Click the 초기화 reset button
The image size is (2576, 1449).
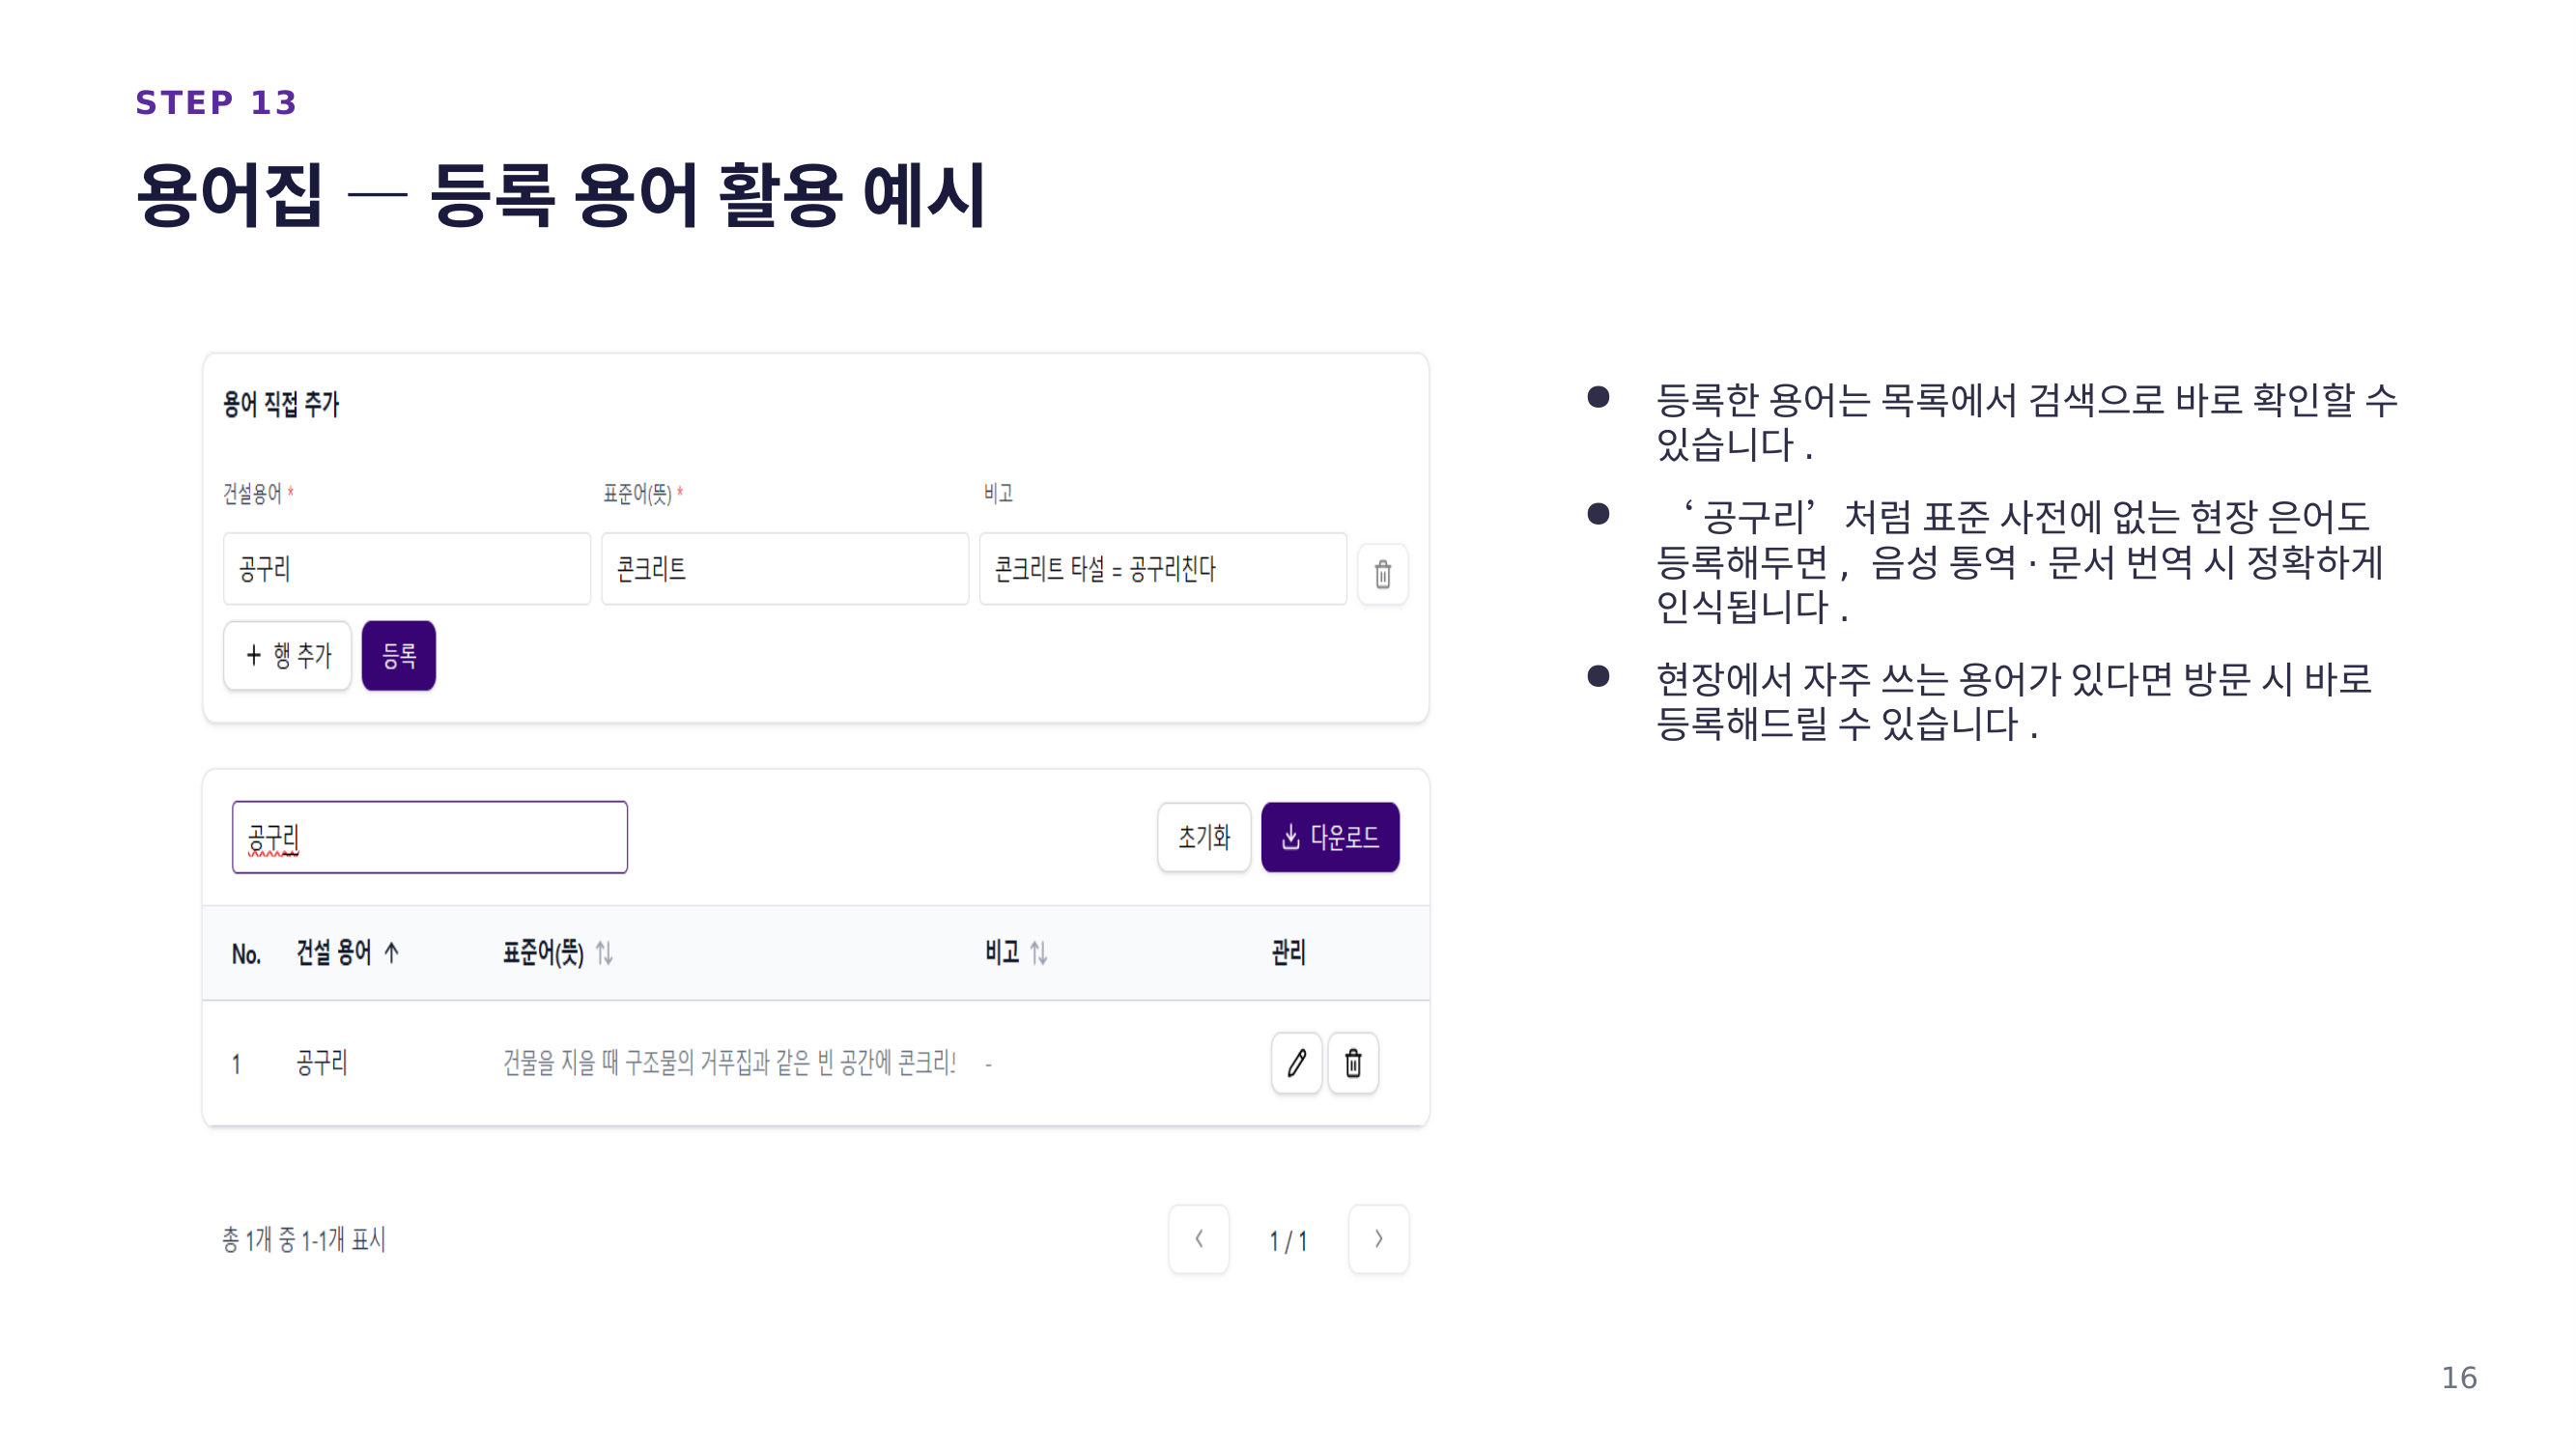point(1203,837)
